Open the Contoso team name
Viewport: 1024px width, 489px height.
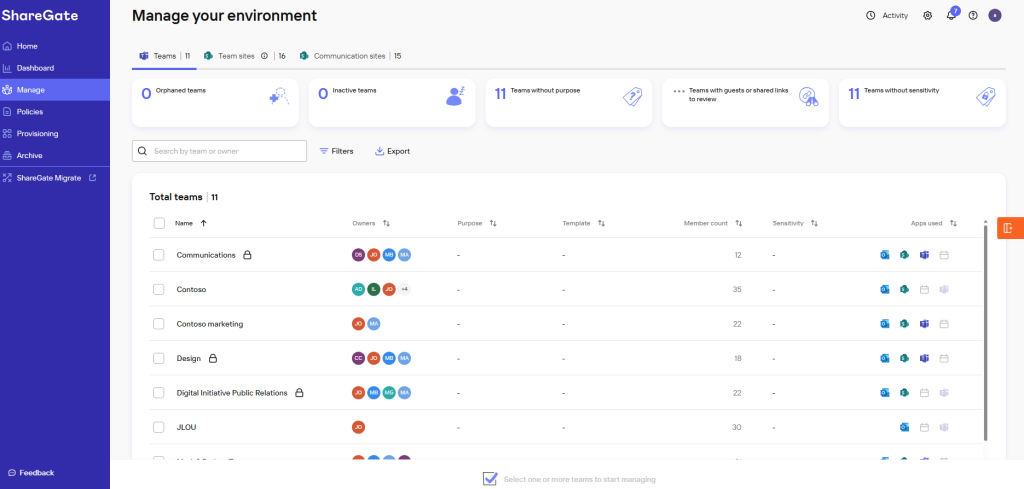191,289
